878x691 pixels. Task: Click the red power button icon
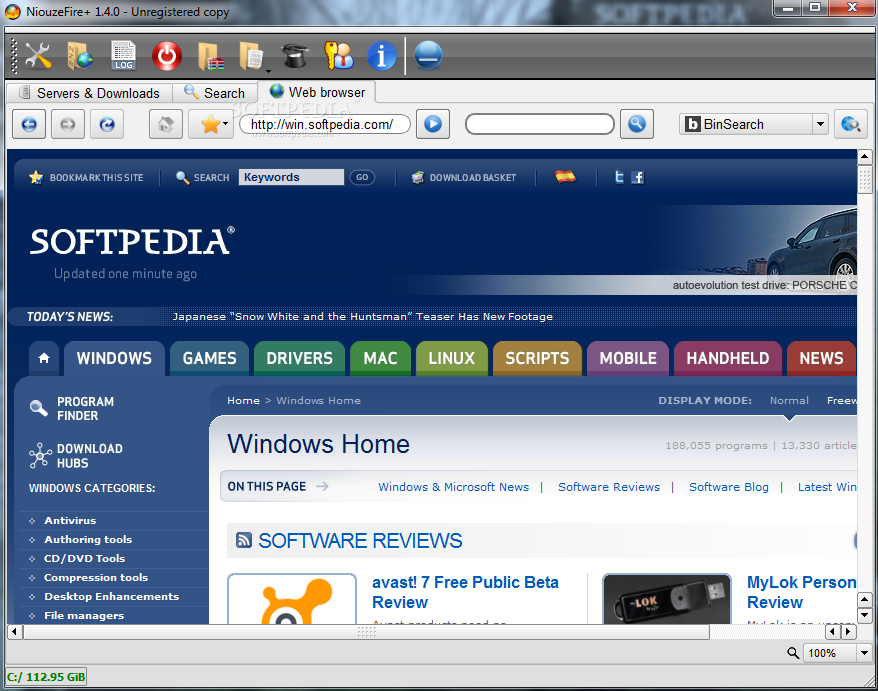[167, 55]
